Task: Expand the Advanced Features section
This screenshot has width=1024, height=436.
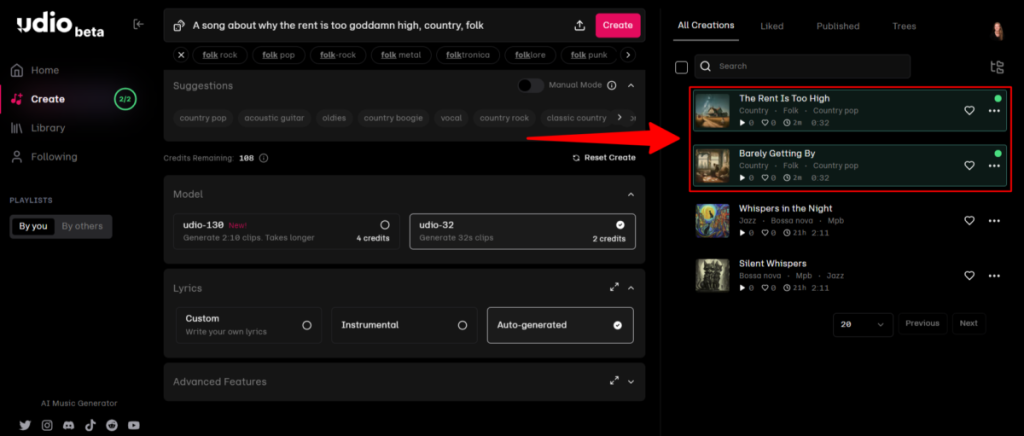Action: (631, 382)
